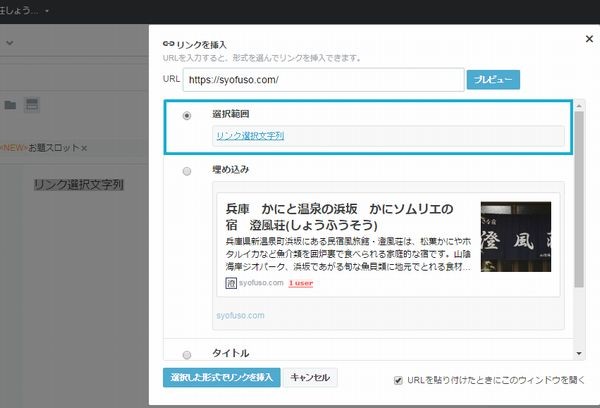Select the 選択範囲 radio option
This screenshot has width=600, height=408.
coord(187,115)
